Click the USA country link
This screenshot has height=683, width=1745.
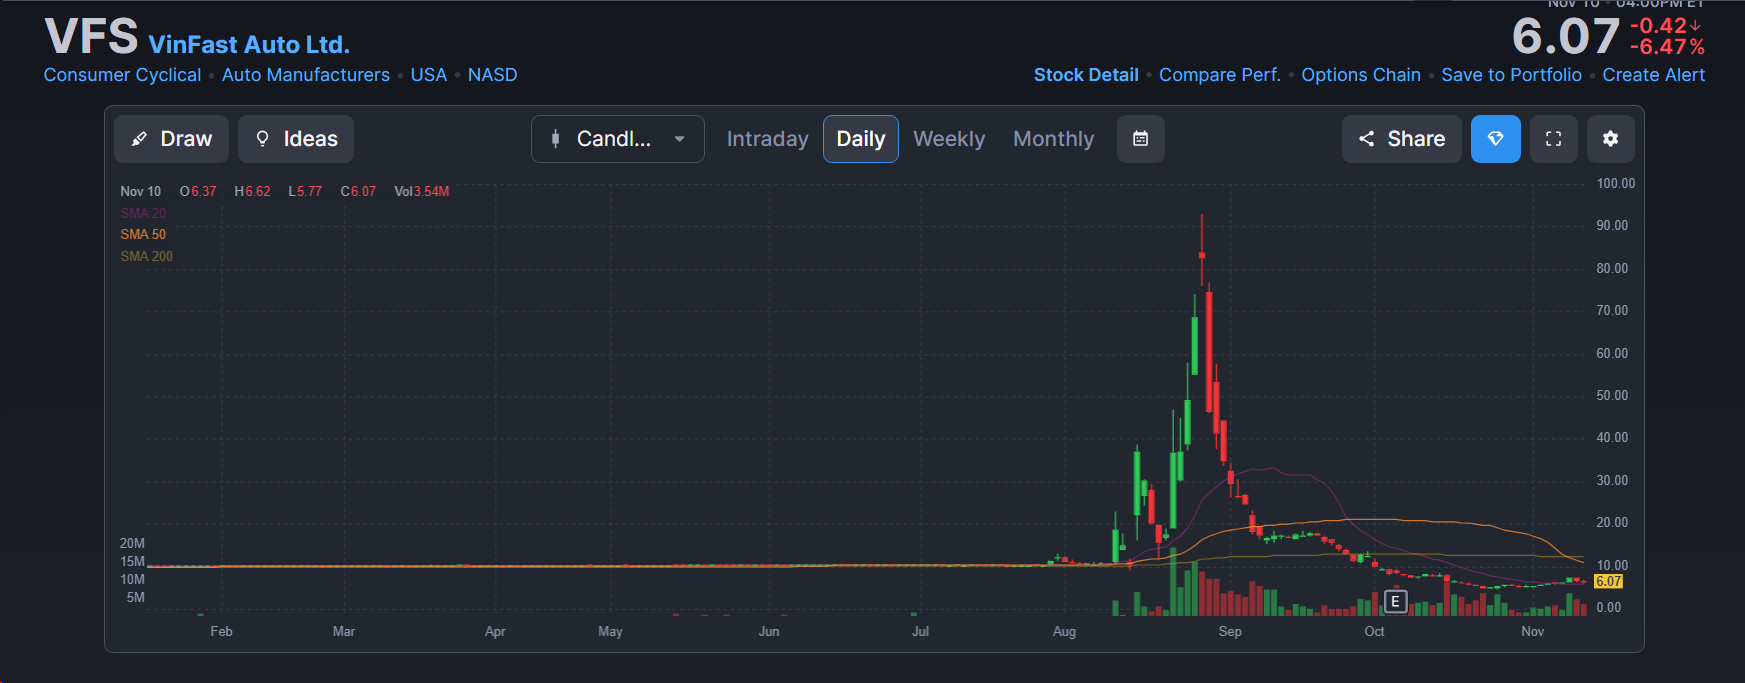(428, 75)
